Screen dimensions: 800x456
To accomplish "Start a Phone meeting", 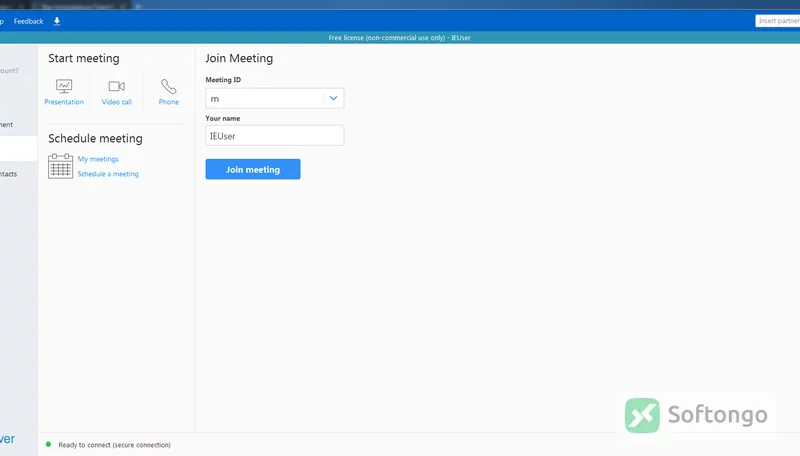I will point(168,92).
